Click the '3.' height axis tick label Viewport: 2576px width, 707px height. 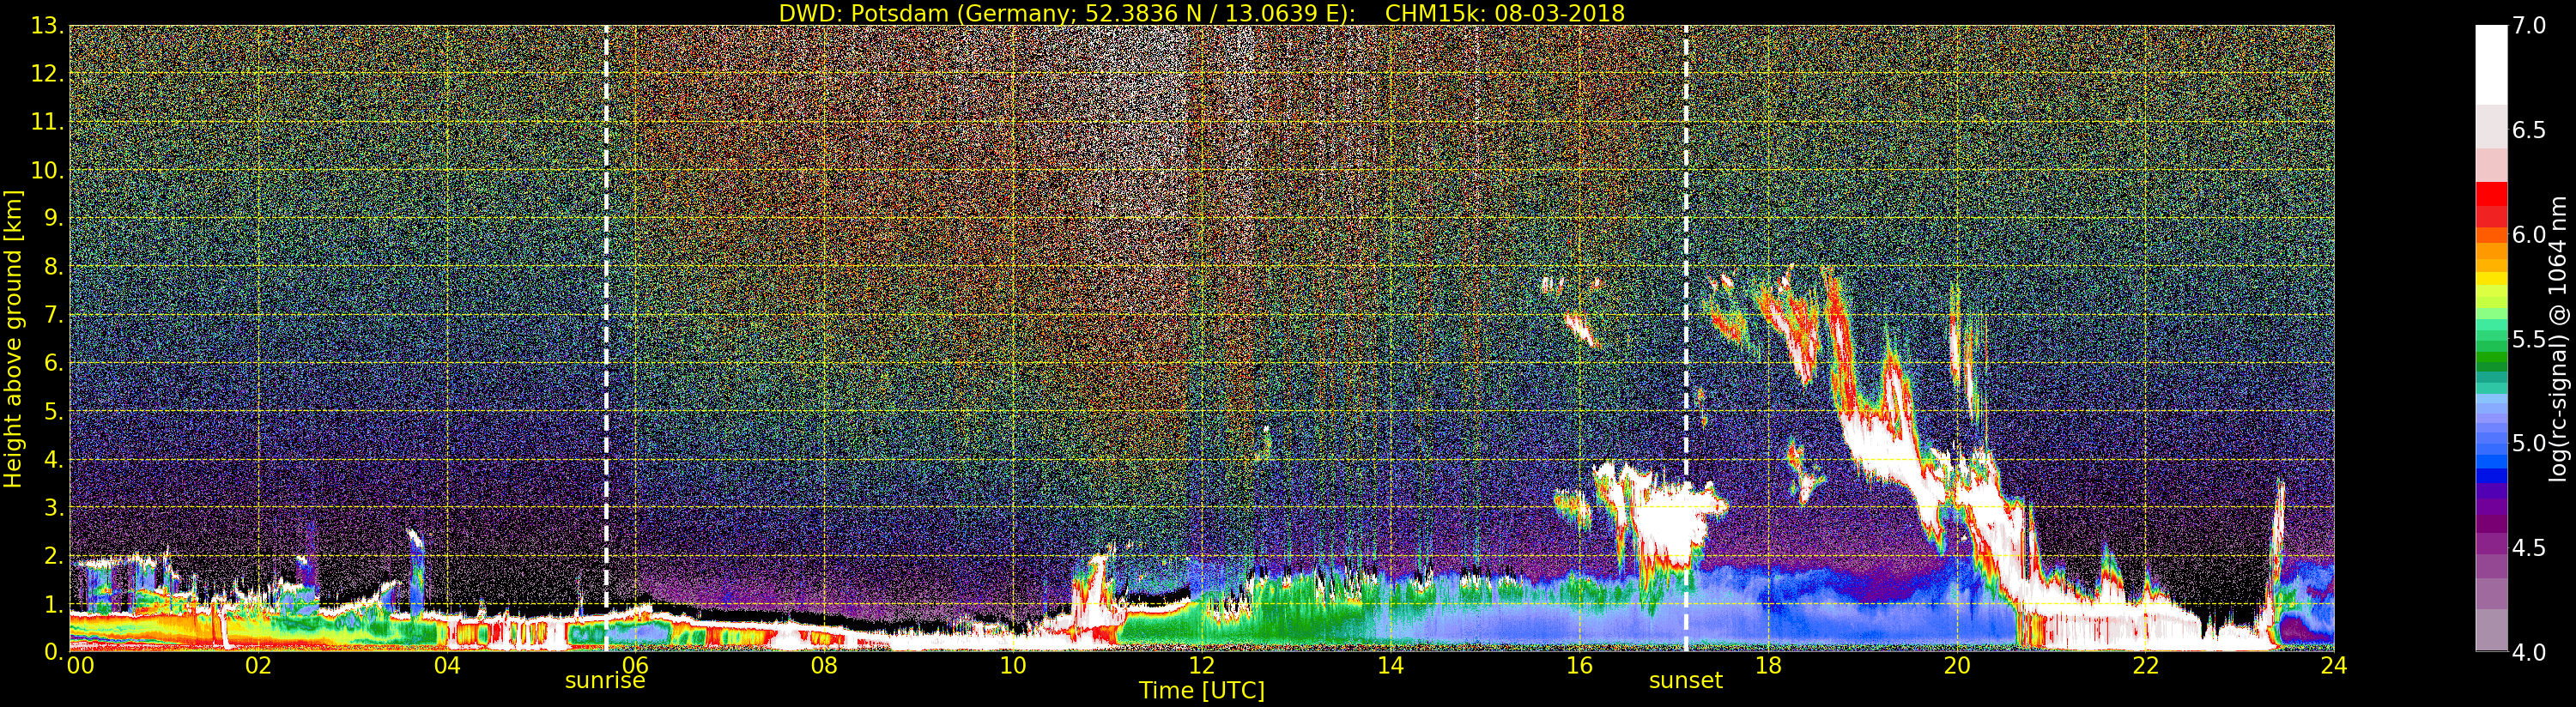53,507
